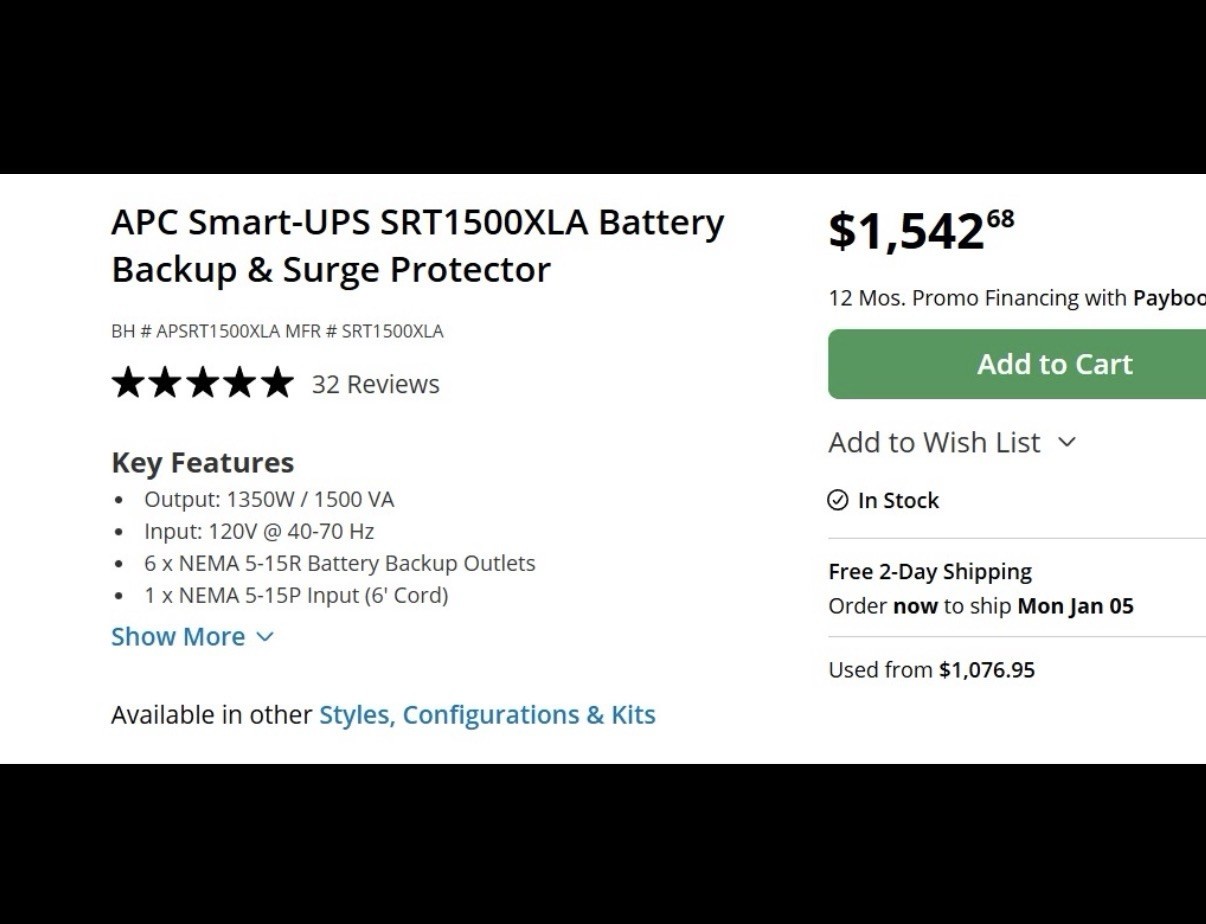The image size is (1206, 924).
Task: Select the Used from $1,076.95 offer
Action: 931,670
